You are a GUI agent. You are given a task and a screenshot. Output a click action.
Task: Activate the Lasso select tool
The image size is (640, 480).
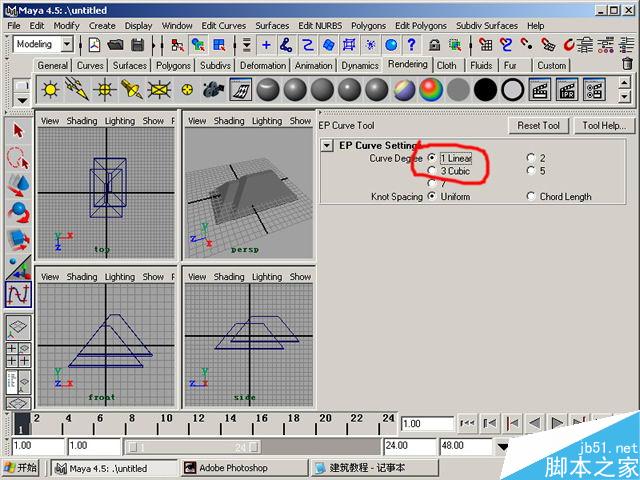click(x=18, y=158)
